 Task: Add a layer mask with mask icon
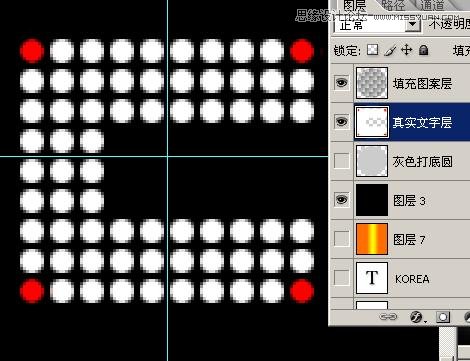coord(443,317)
